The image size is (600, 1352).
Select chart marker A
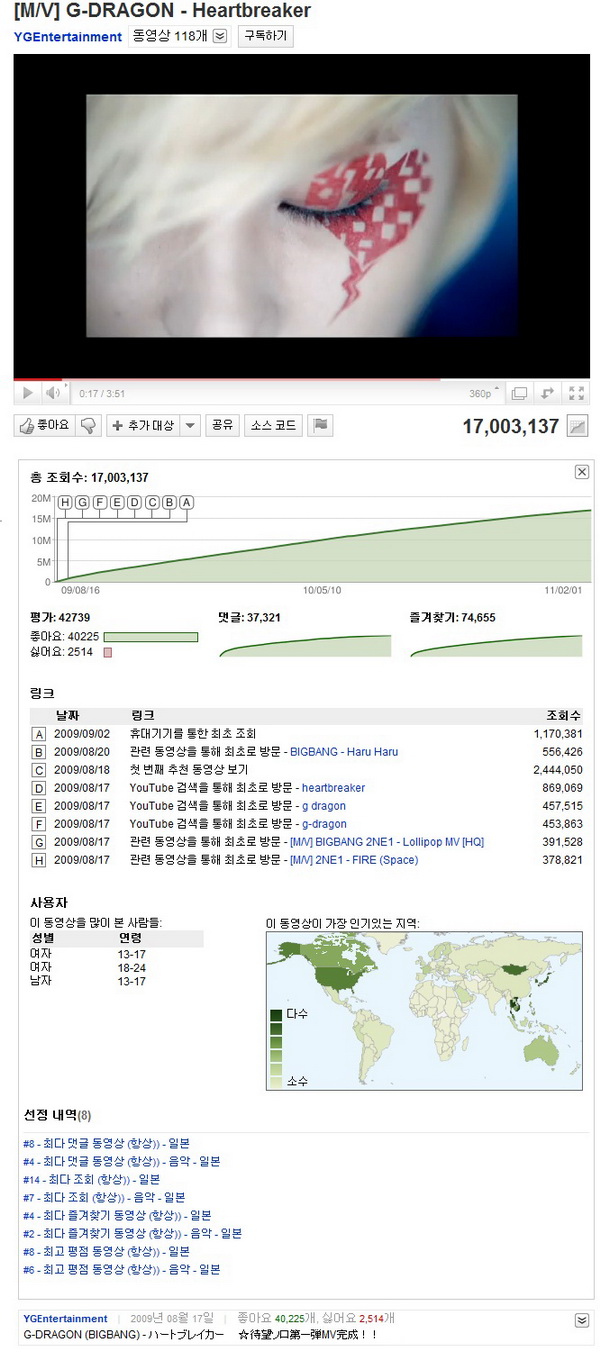(186, 502)
